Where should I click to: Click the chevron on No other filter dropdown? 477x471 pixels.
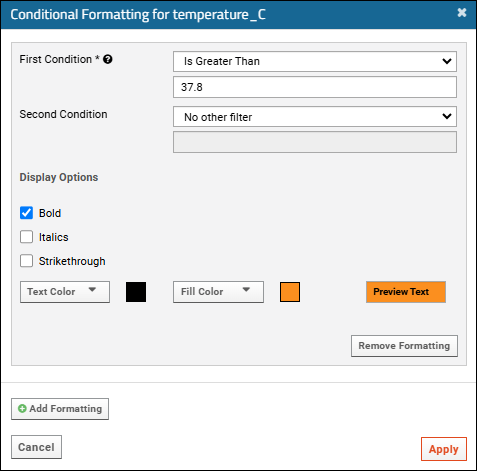coord(447,116)
